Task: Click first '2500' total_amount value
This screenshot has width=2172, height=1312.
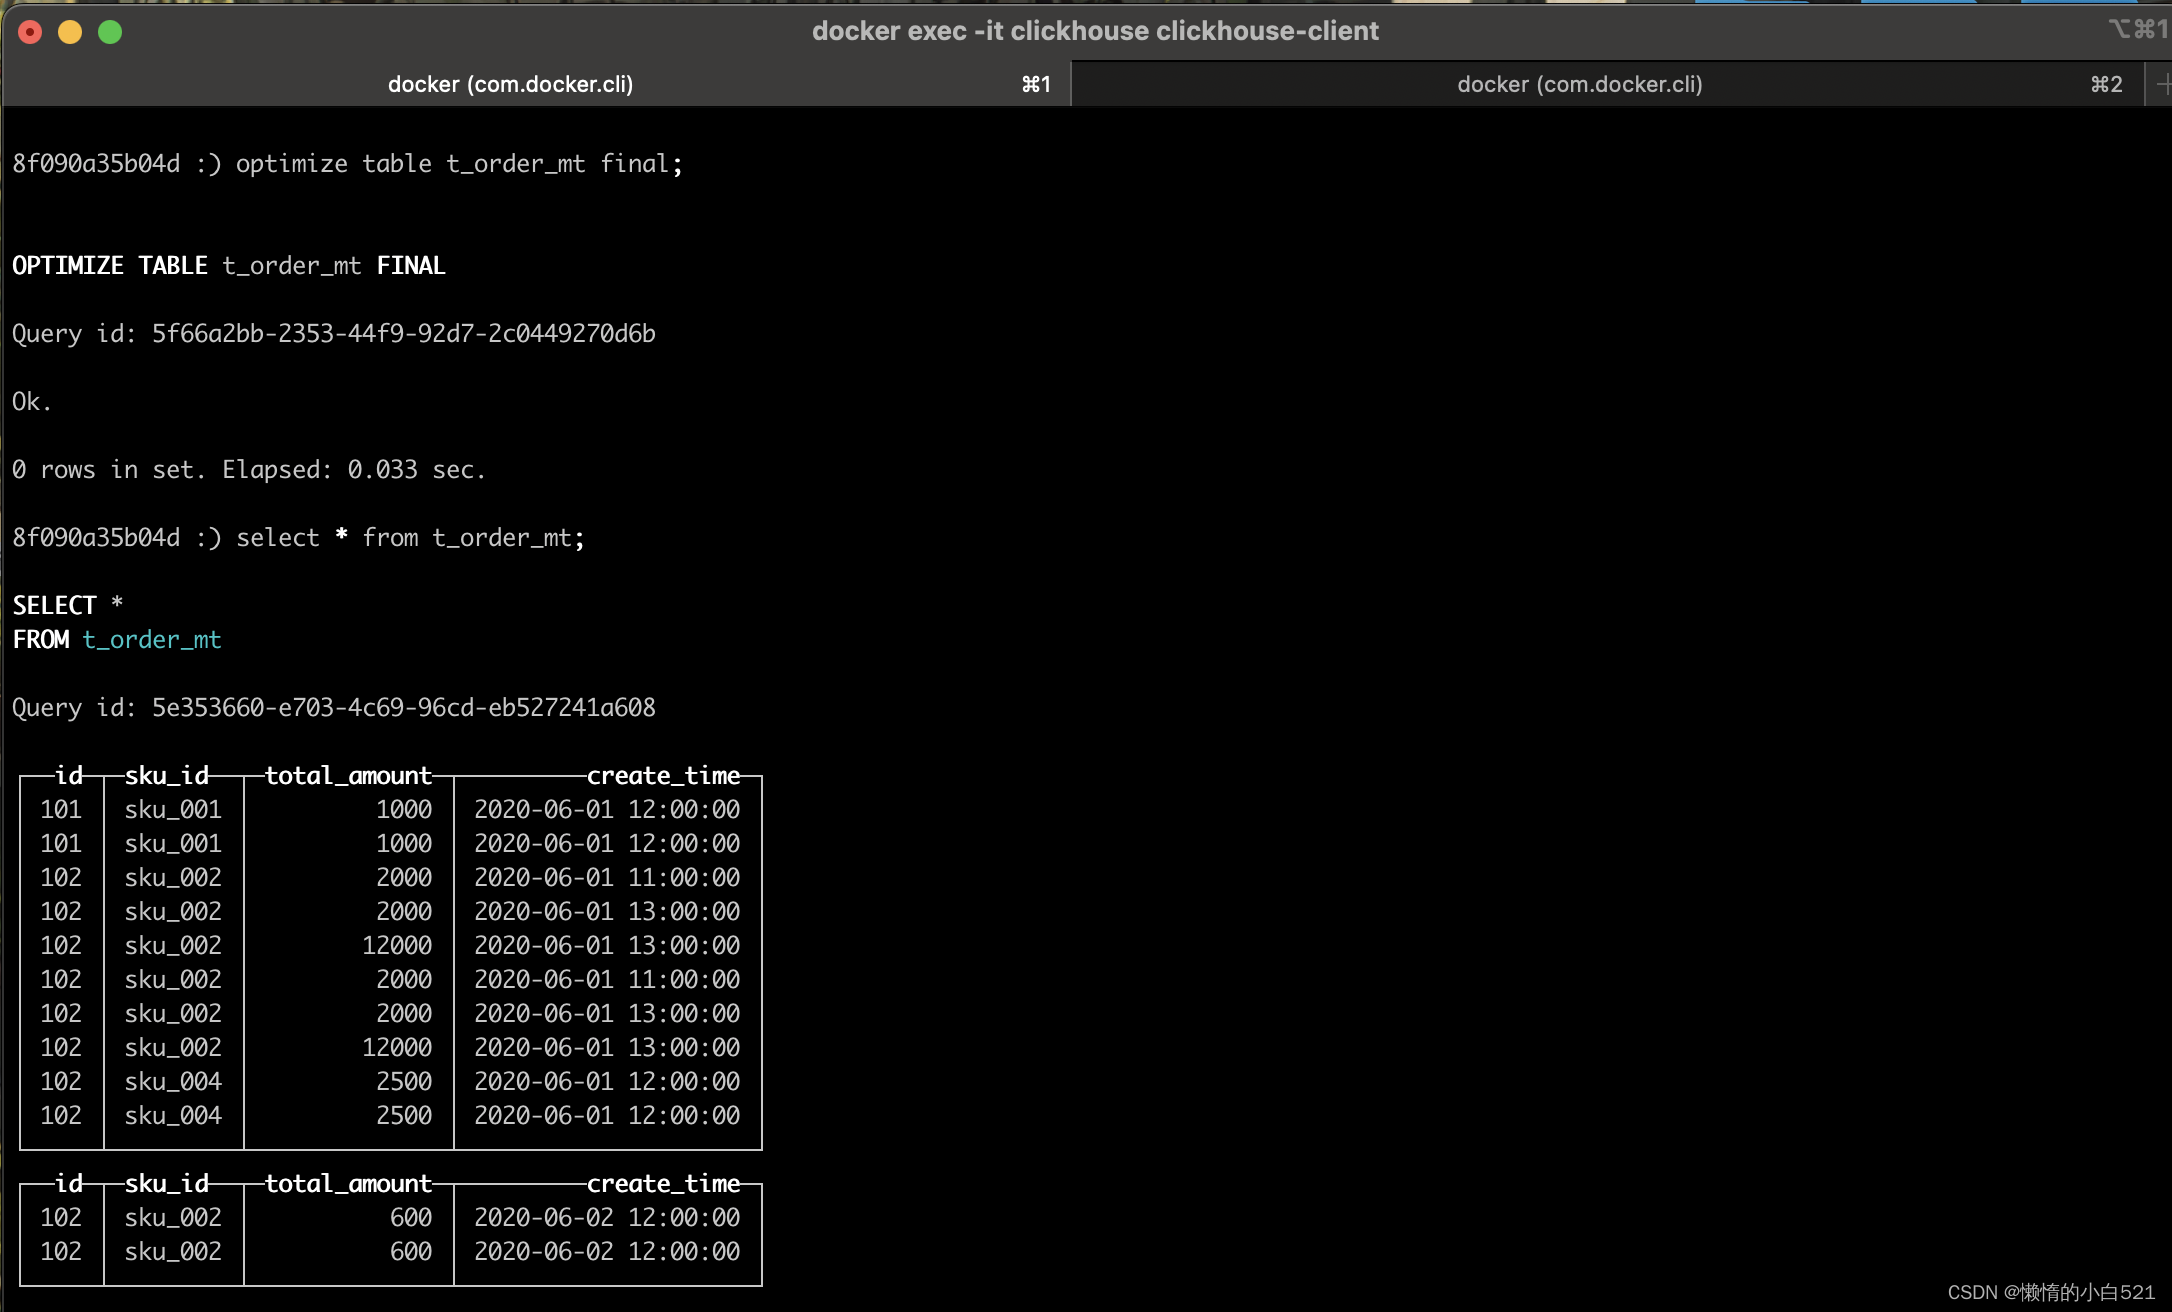Action: coord(404,1082)
